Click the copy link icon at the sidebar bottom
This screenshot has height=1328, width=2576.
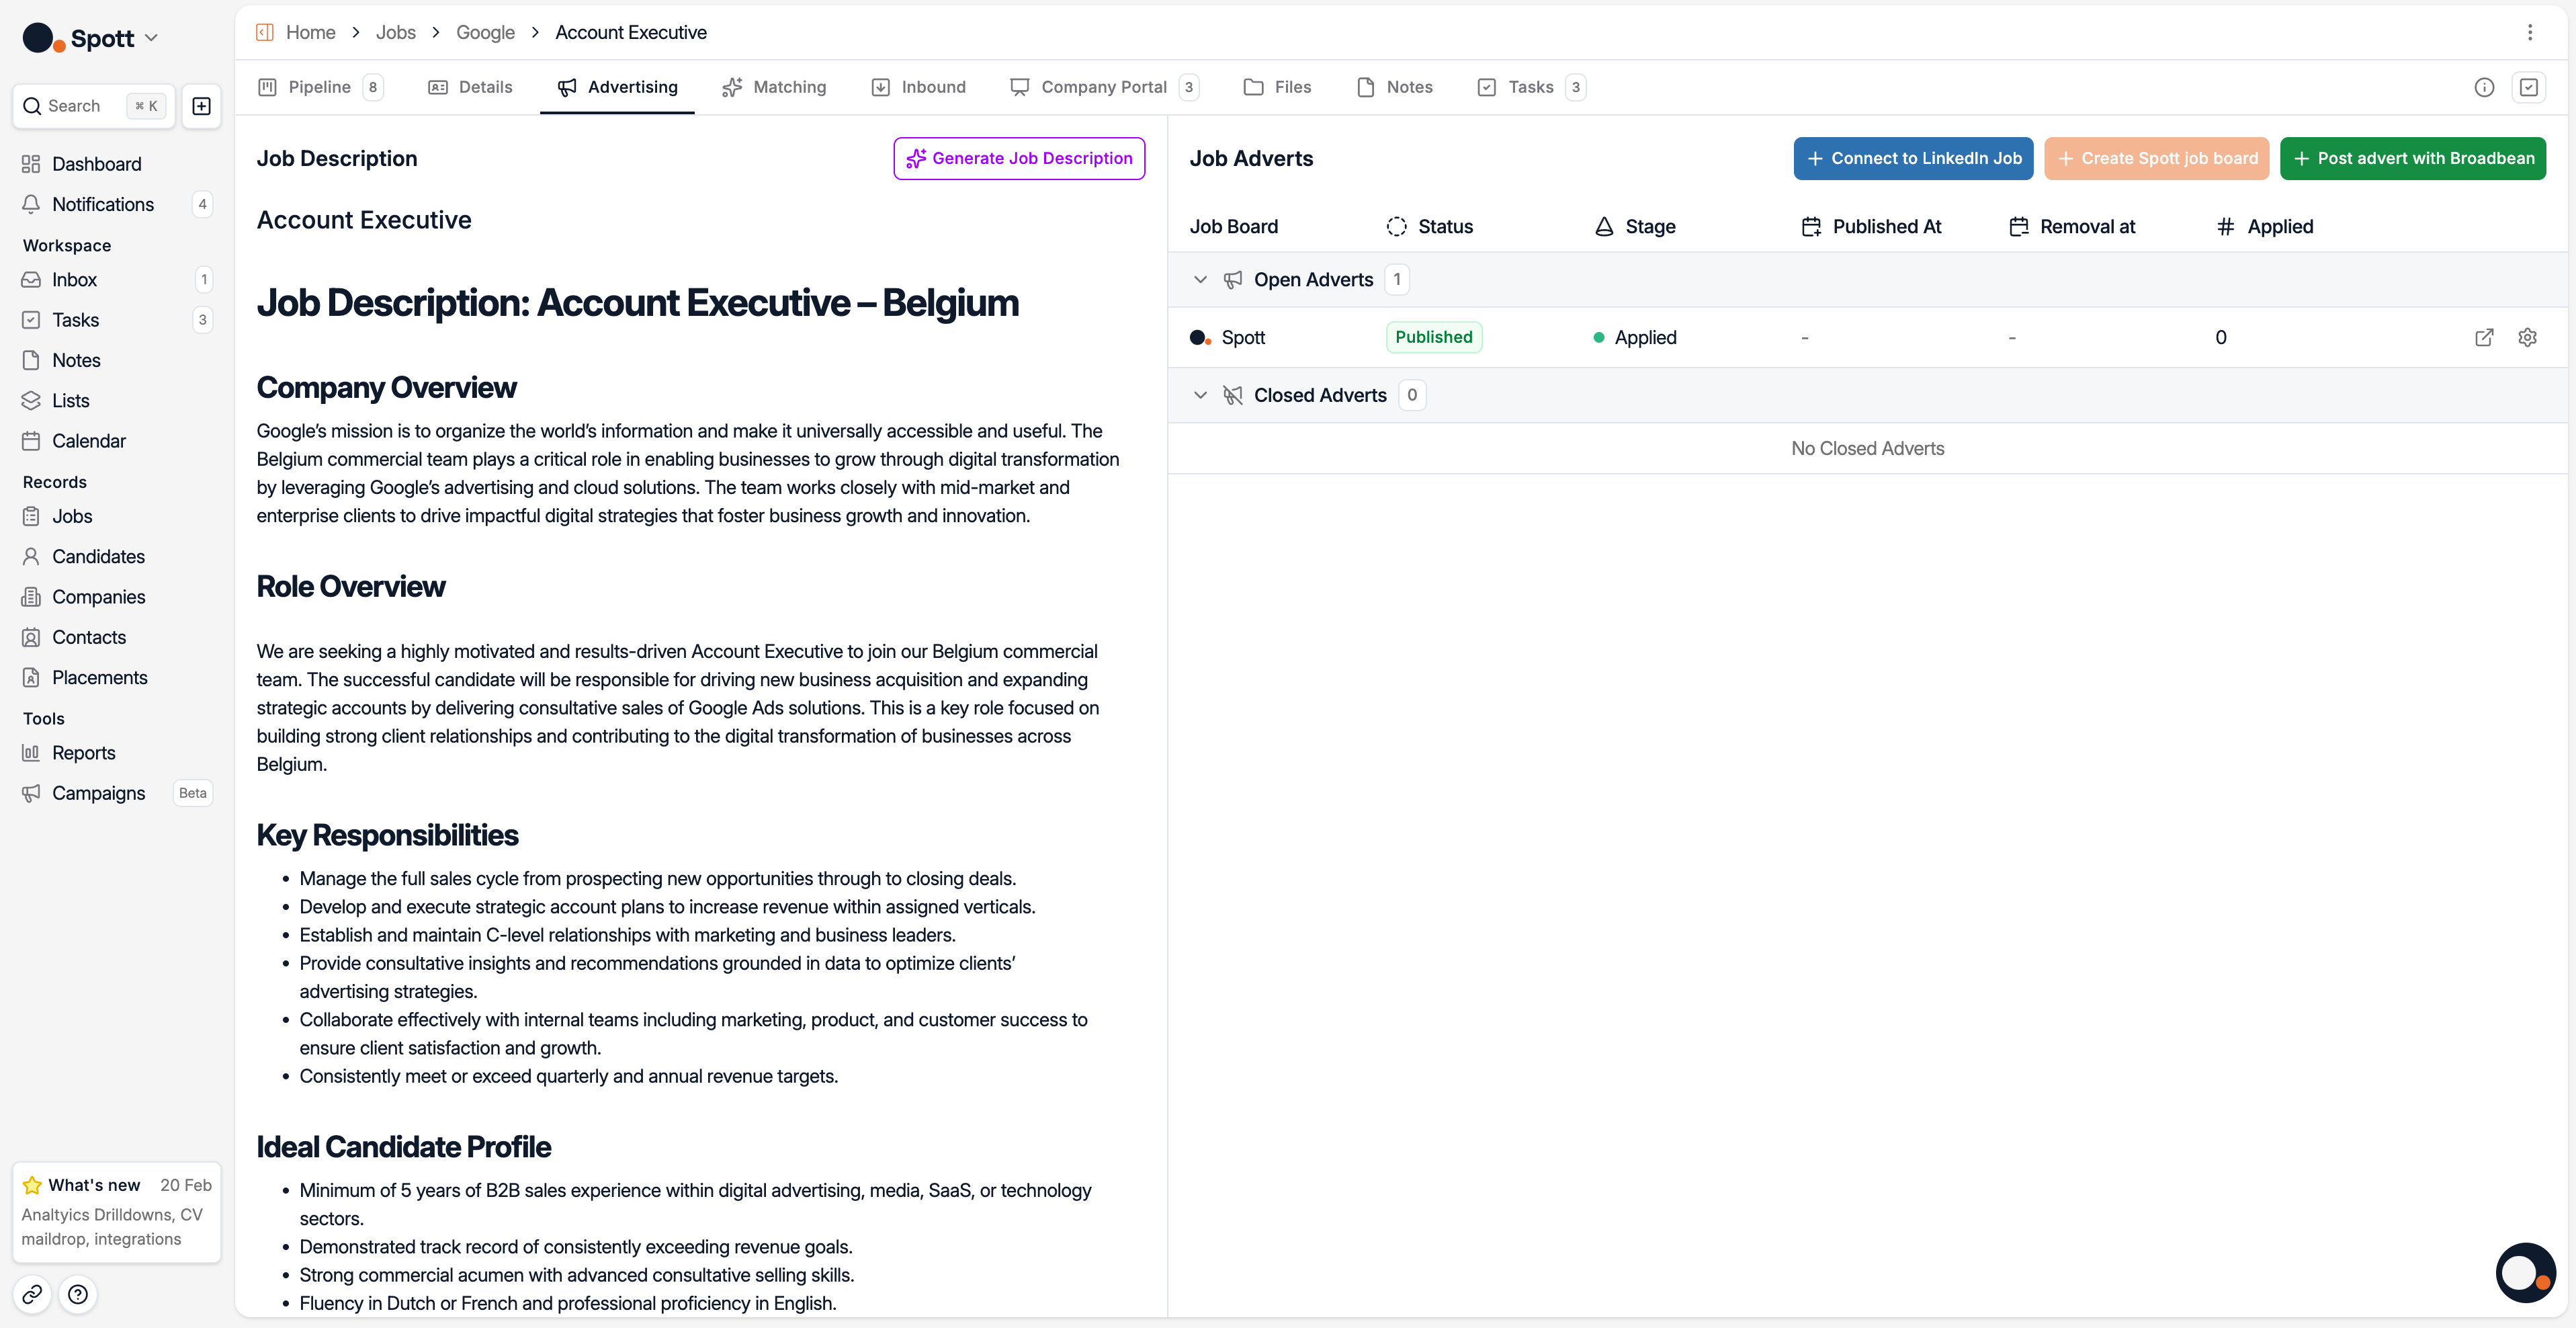coord(32,1294)
